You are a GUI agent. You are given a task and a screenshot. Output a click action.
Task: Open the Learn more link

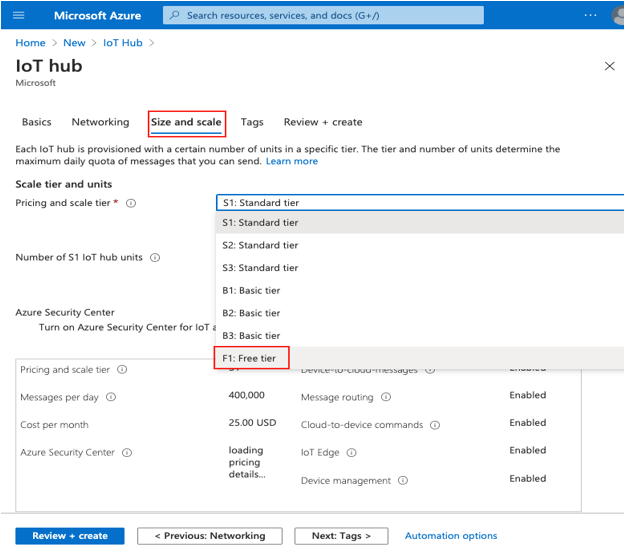pos(292,161)
